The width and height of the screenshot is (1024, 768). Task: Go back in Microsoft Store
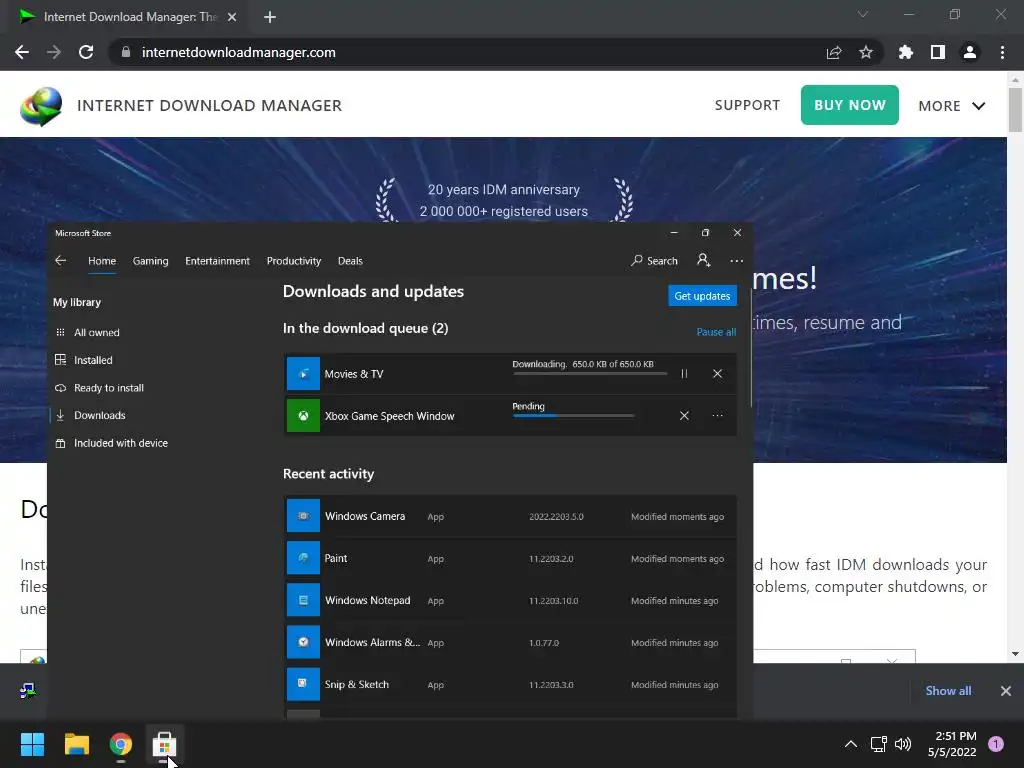pos(61,261)
